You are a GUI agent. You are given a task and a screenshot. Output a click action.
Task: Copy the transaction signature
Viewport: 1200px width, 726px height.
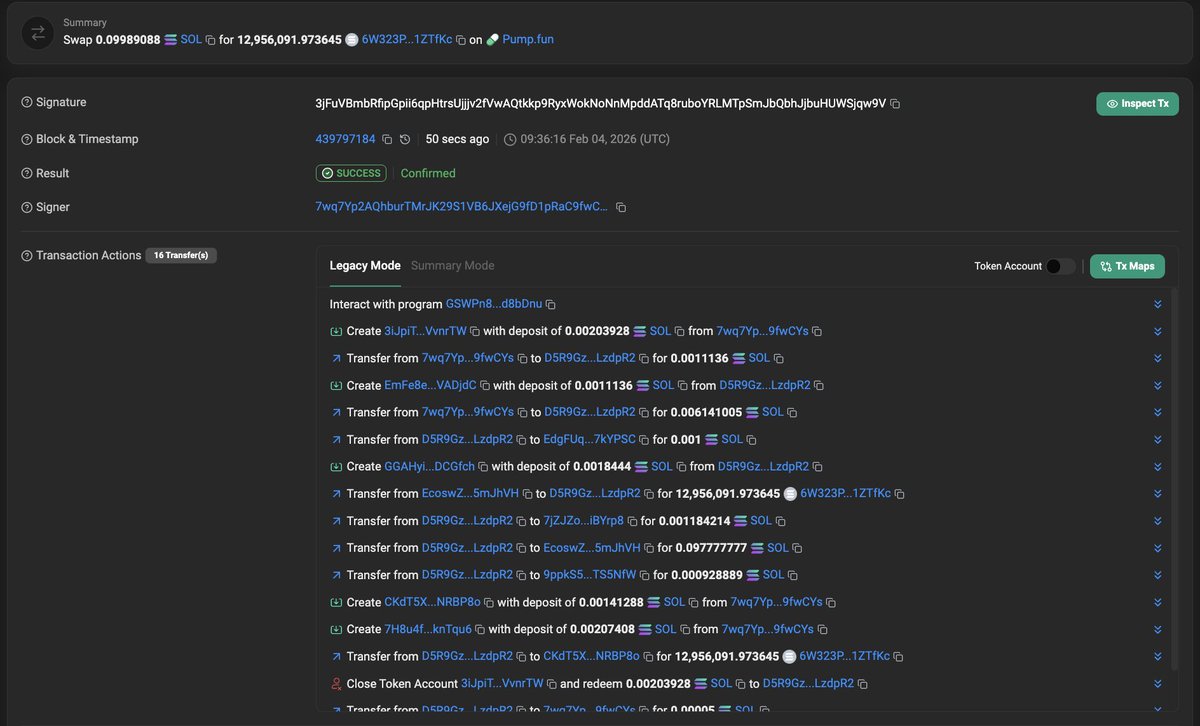[895, 104]
